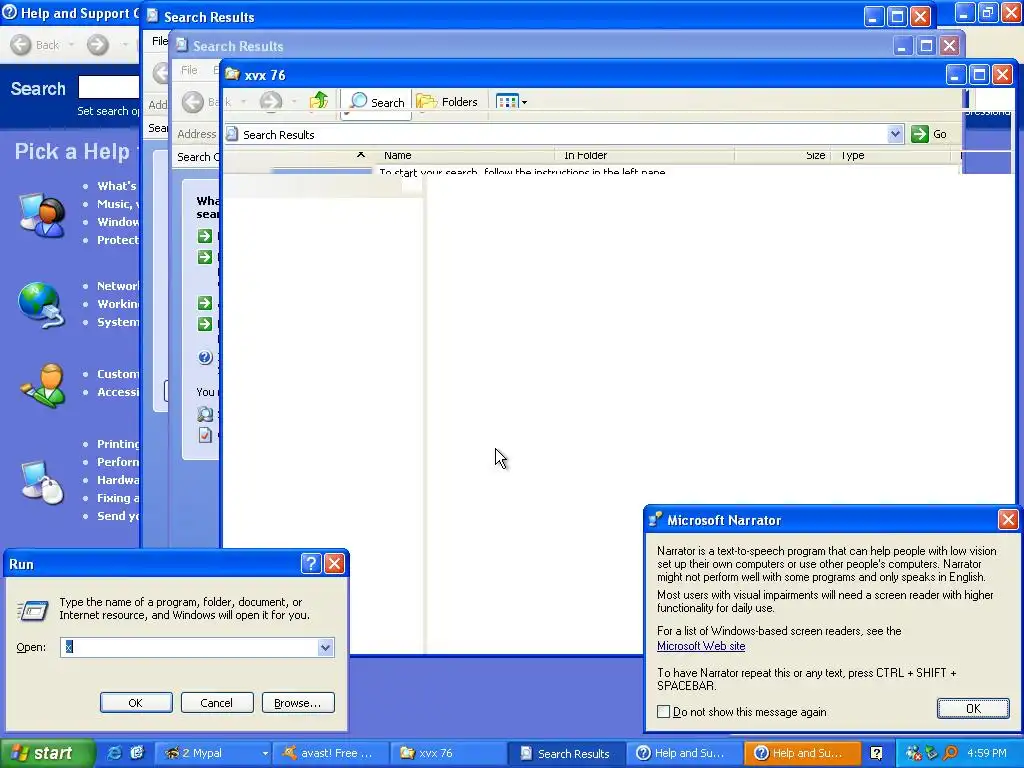Click the Help and Support search box

[x=108, y=87]
